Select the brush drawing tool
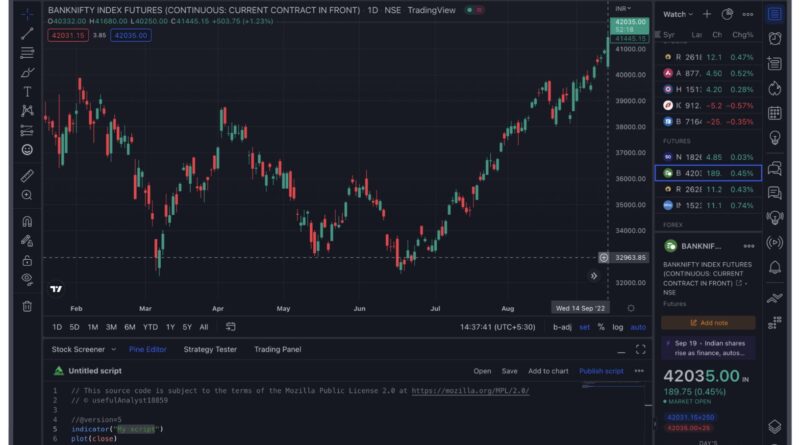The width and height of the screenshot is (800, 445). coord(27,72)
